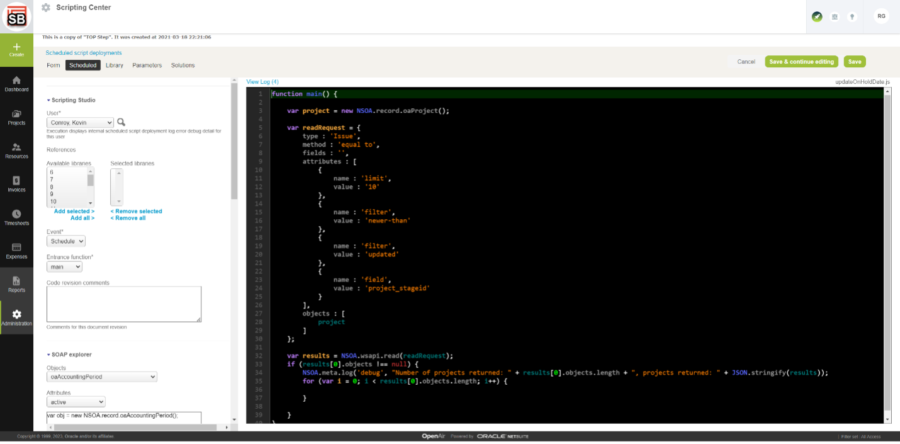Image resolution: width=900 pixels, height=444 pixels.
Task: Select the Scheduled tab
Action: [83, 65]
